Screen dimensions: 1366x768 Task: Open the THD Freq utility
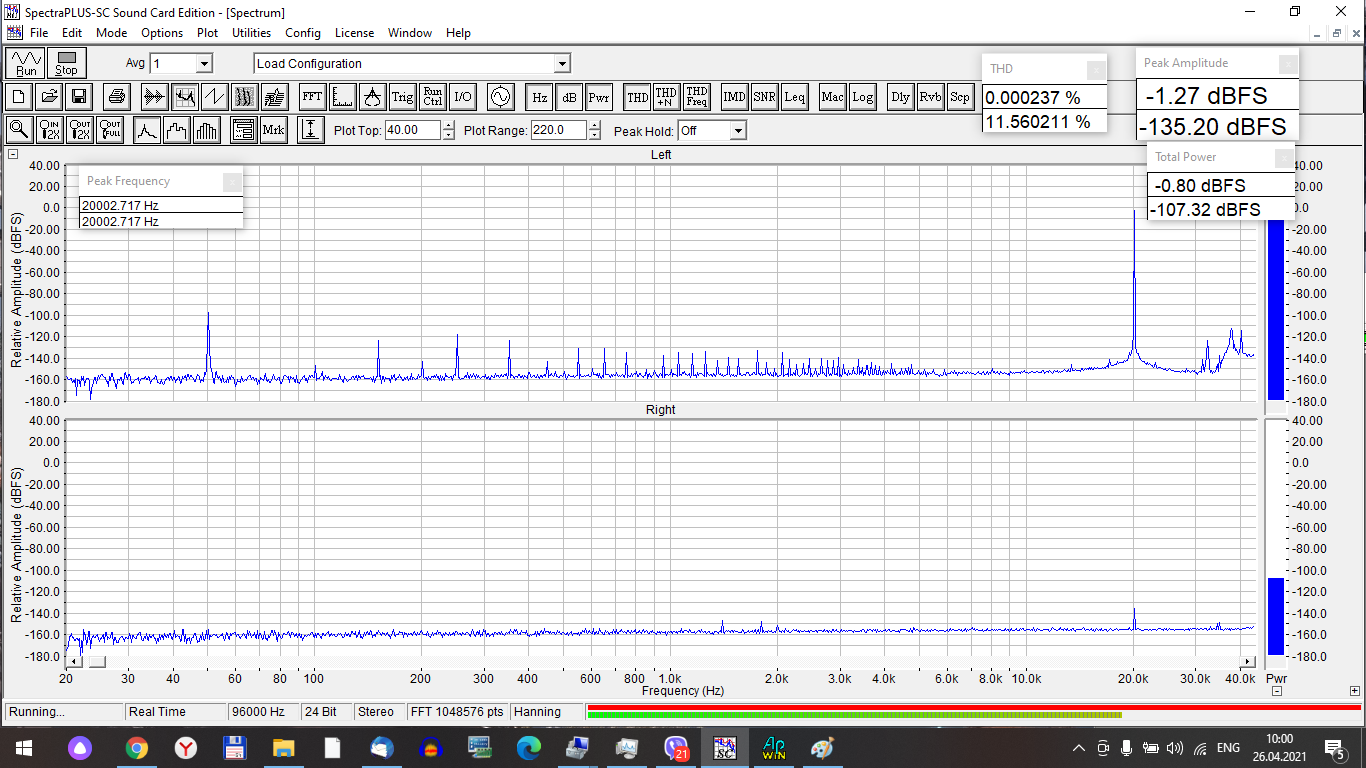coord(697,97)
